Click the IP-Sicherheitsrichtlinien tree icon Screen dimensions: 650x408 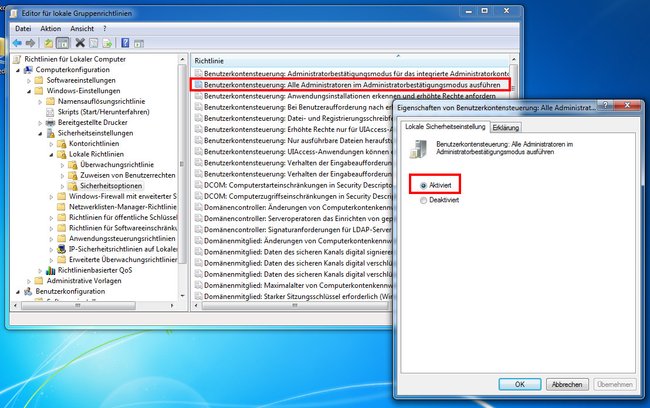pos(62,249)
